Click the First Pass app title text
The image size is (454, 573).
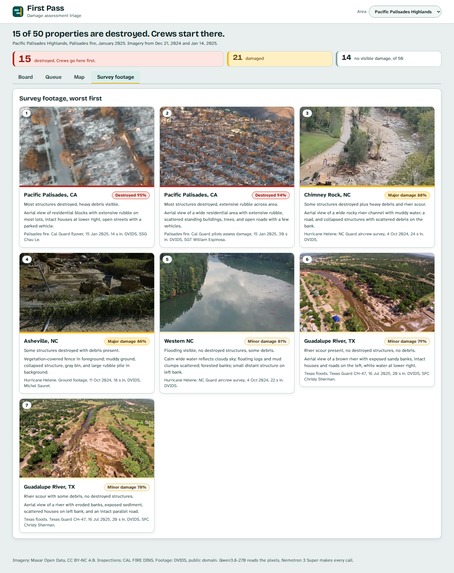click(46, 8)
